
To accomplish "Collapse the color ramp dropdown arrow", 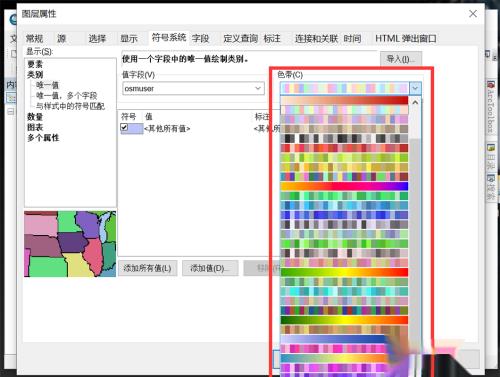I will click(x=415, y=88).
